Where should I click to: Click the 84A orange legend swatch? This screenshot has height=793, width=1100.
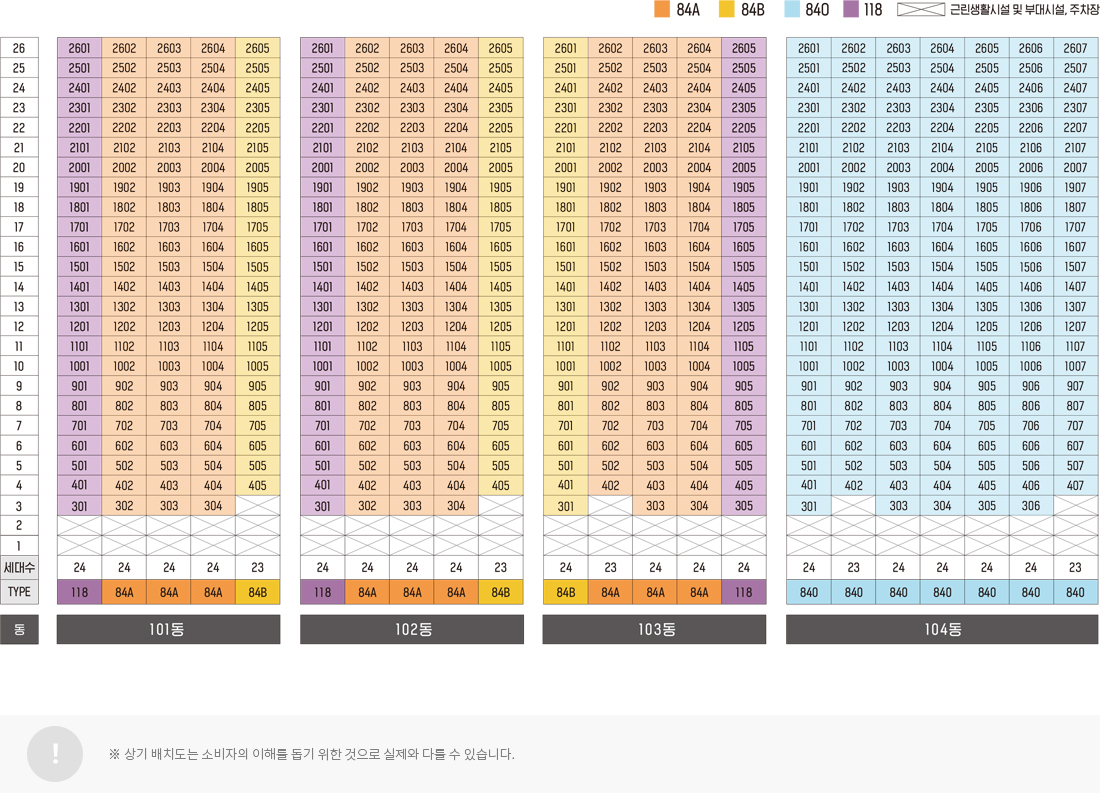coord(660,9)
